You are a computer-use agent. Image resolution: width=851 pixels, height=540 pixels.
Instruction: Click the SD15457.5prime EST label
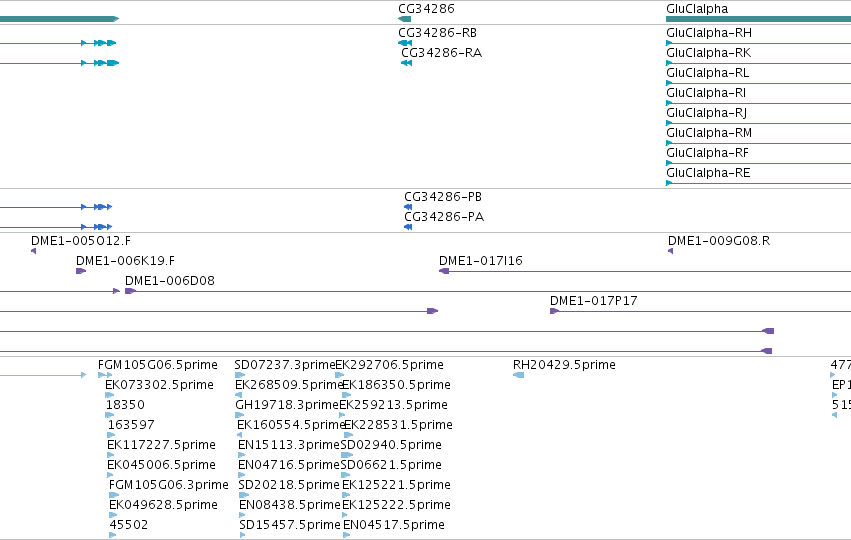[x=290, y=525]
